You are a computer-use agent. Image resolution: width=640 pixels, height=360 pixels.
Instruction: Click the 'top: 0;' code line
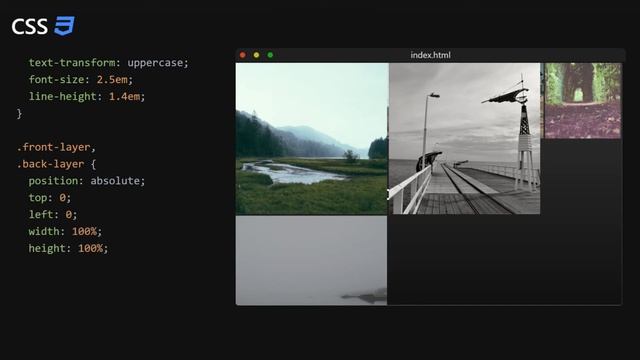[x=50, y=198]
